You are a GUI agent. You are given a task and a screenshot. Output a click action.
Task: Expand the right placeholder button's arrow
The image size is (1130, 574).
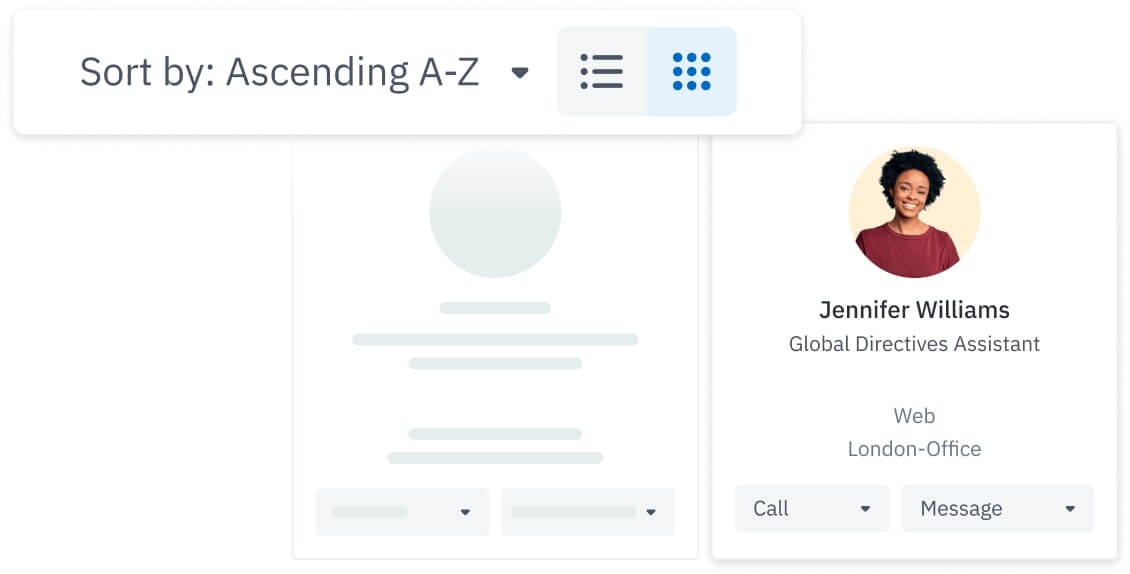[x=651, y=512]
